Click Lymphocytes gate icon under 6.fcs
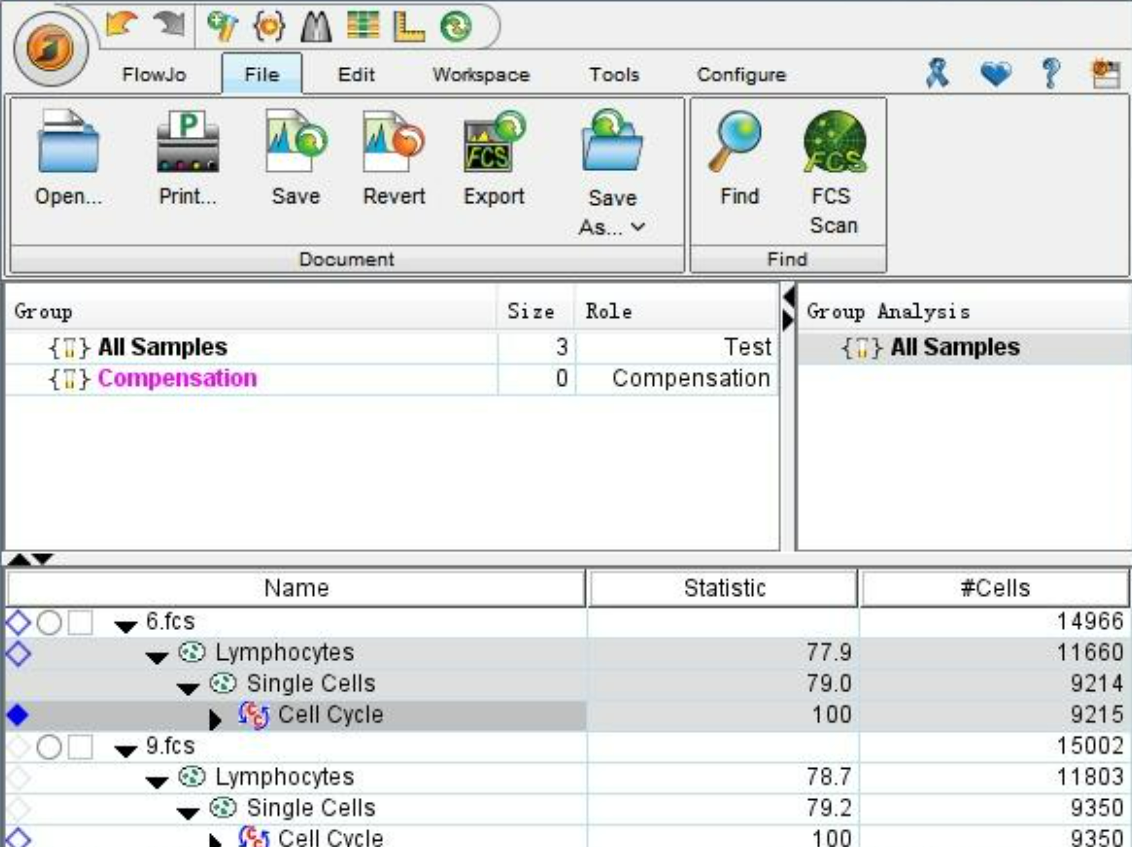1132x847 pixels. (x=192, y=652)
